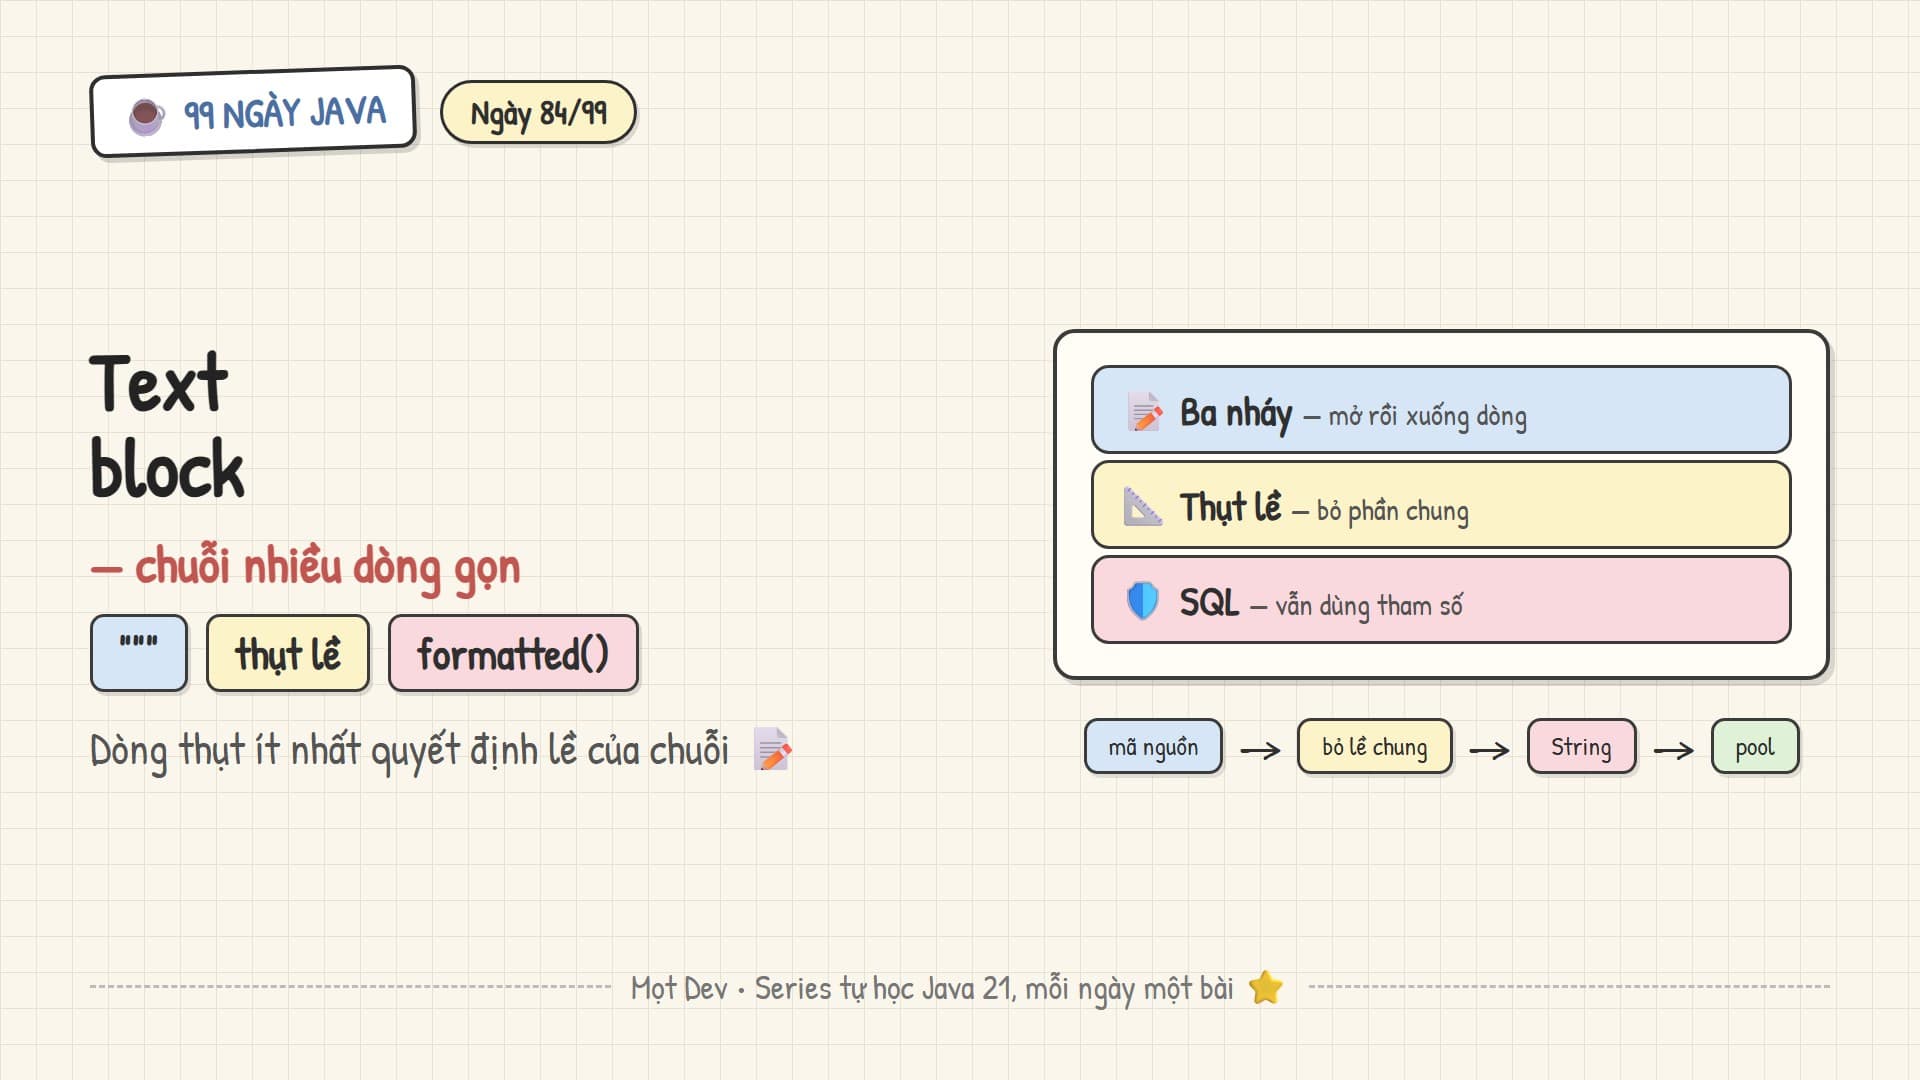The height and width of the screenshot is (1080, 1920).
Task: Click the mã nguồn flow step
Action: [x=1153, y=747]
